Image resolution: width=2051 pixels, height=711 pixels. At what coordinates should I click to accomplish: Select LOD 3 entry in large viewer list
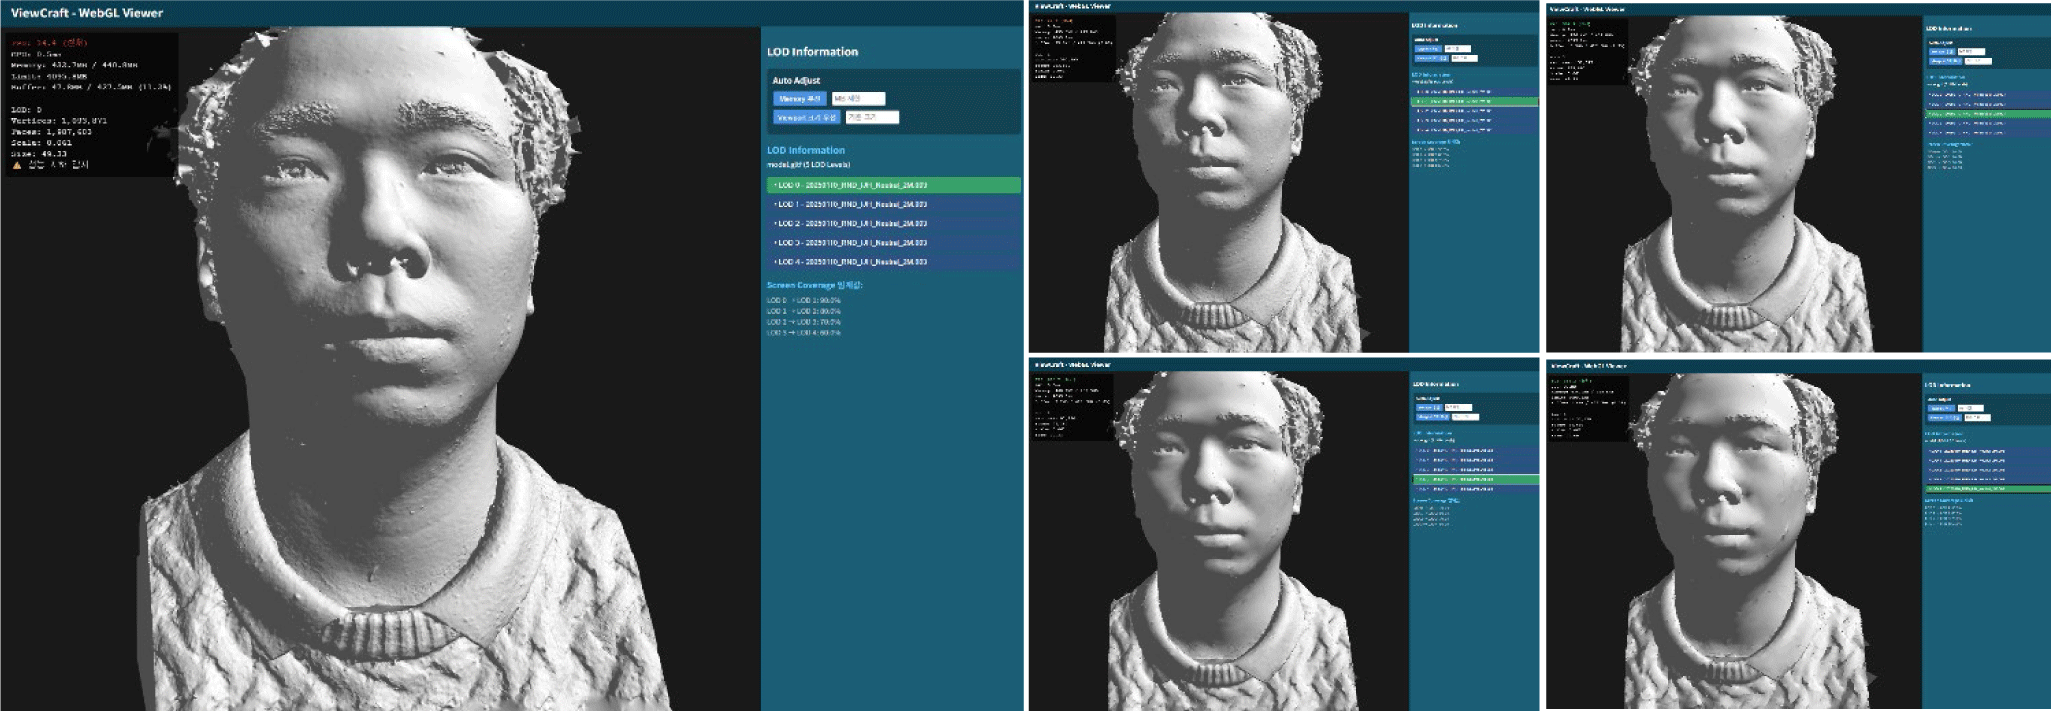pos(893,242)
